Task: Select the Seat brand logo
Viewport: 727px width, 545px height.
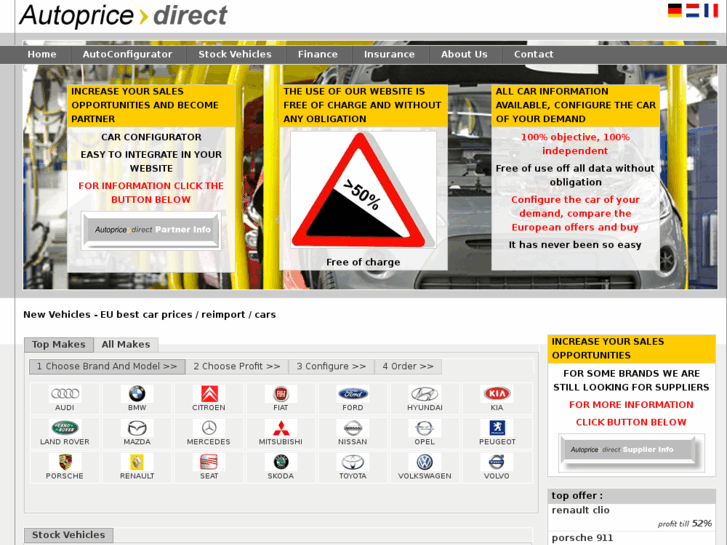Action: [209, 462]
